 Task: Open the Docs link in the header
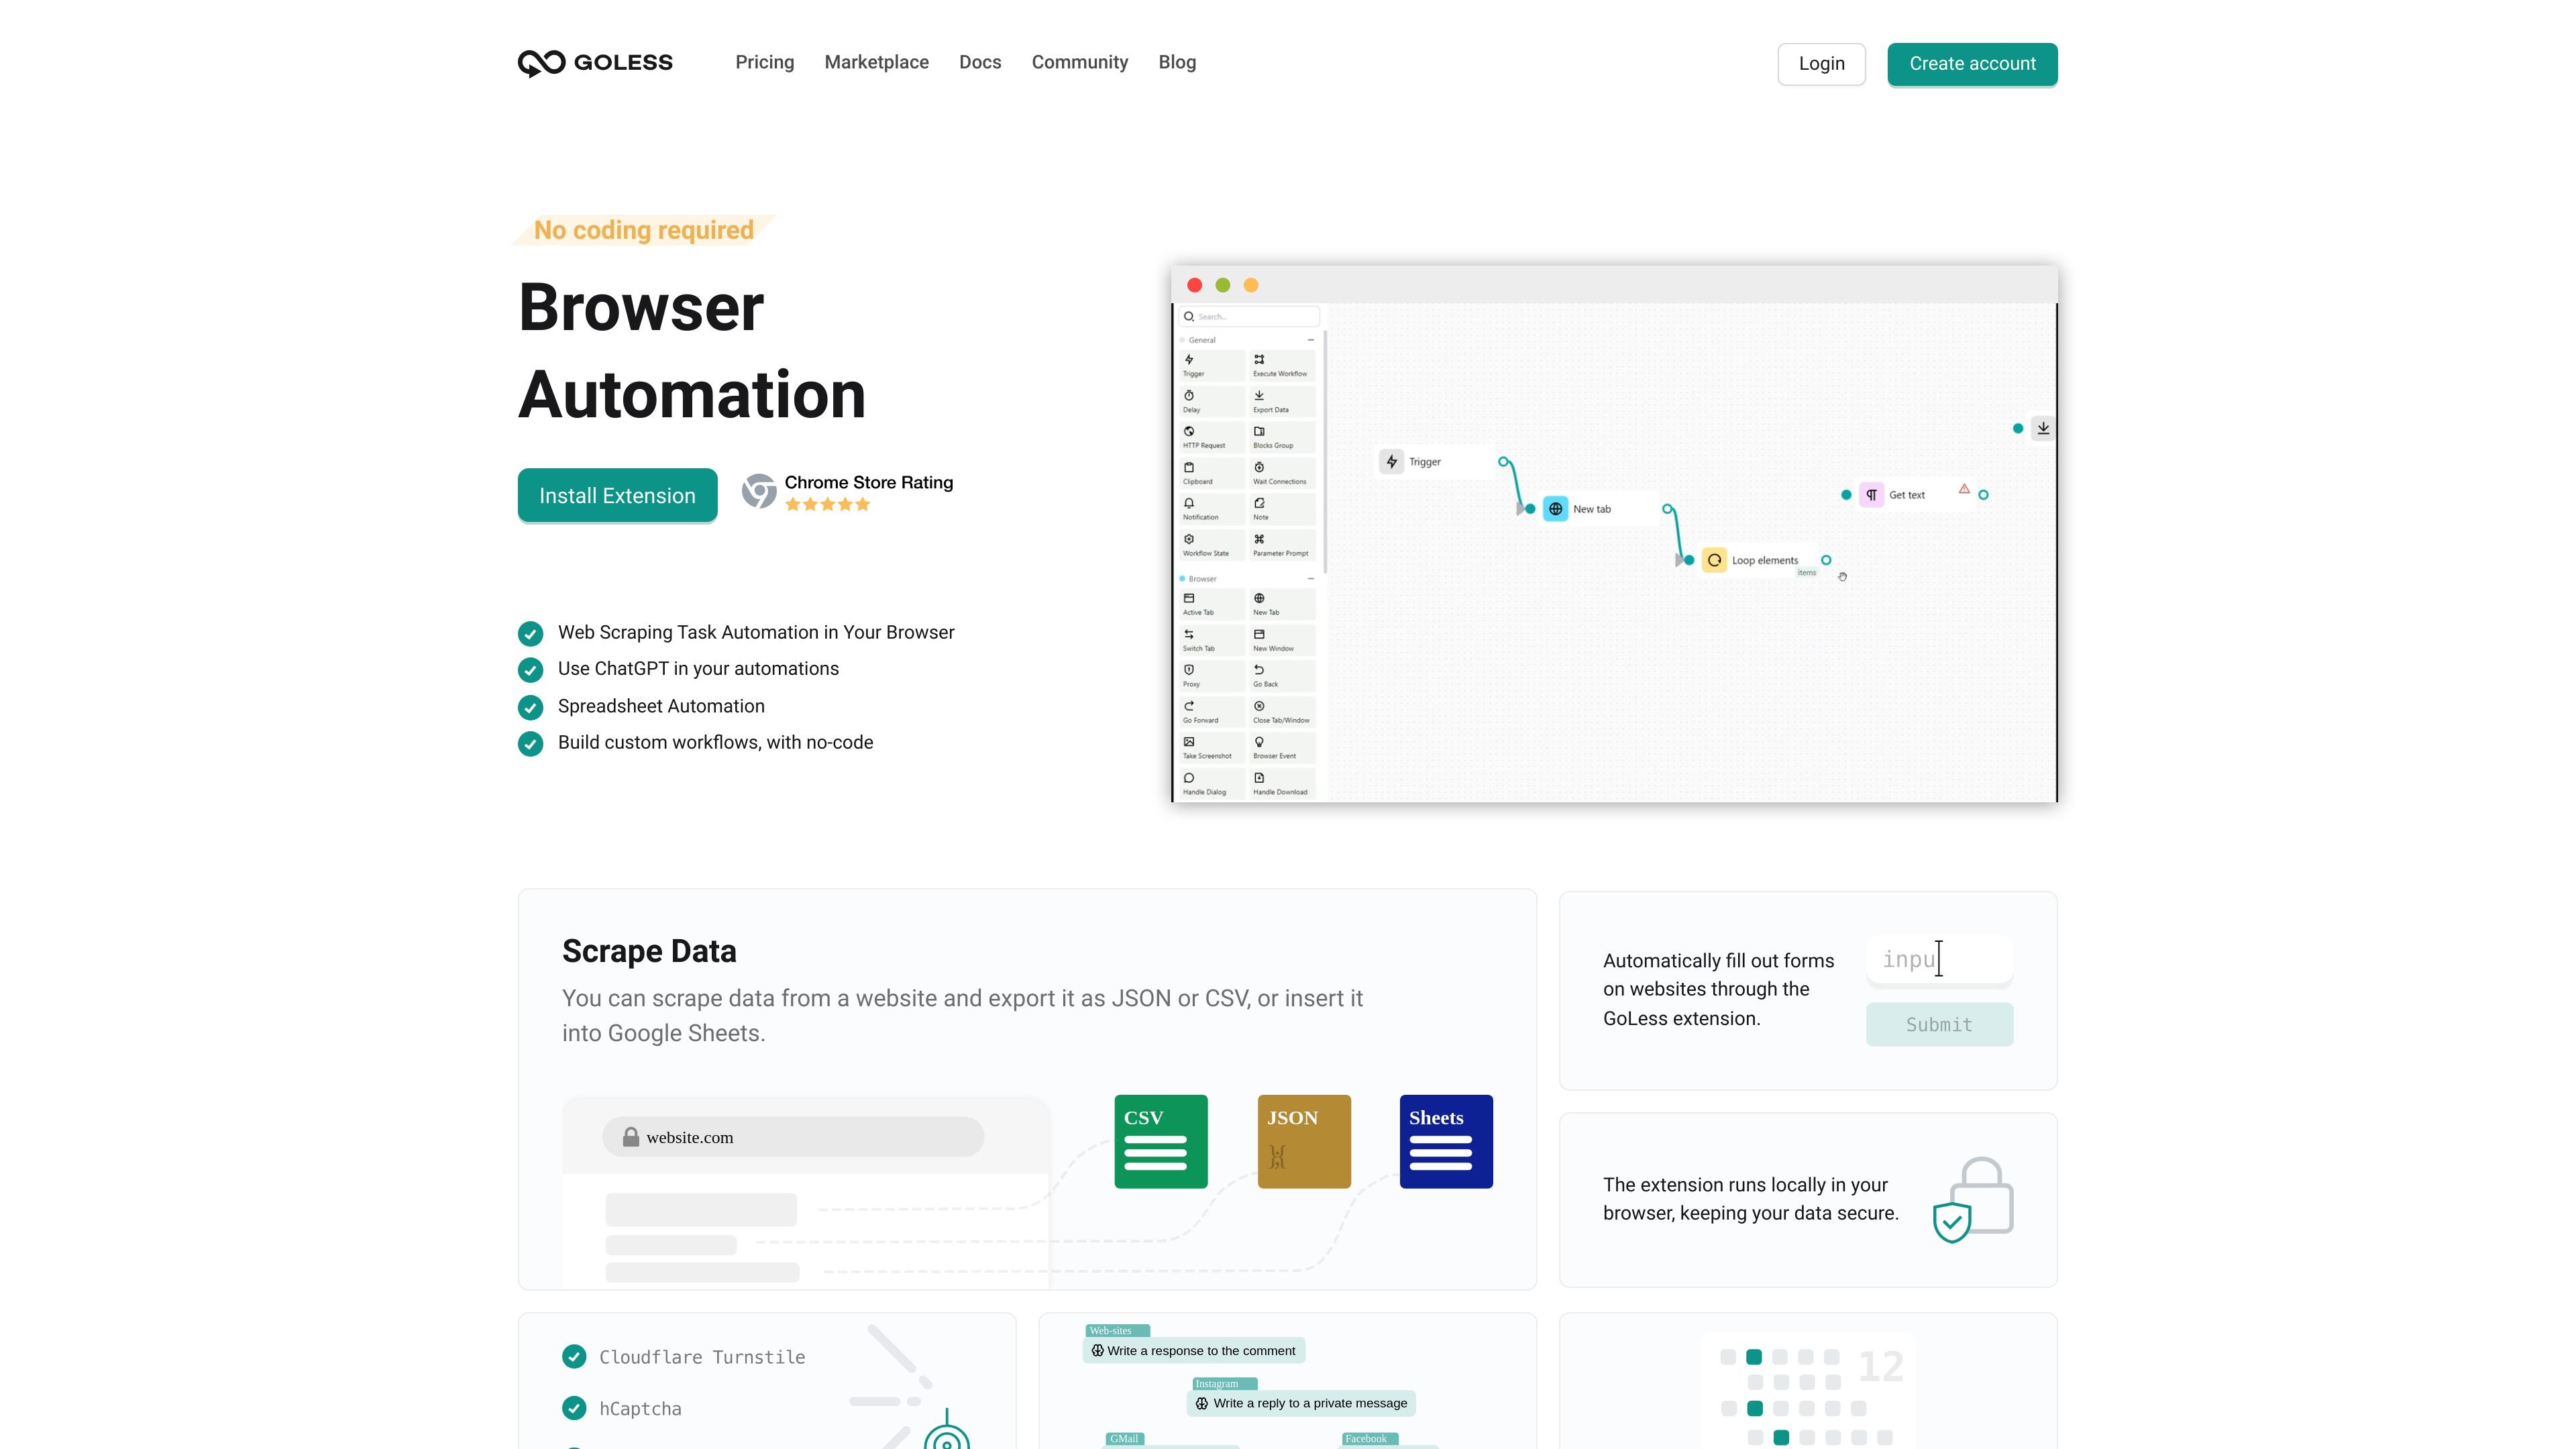pos(980,62)
